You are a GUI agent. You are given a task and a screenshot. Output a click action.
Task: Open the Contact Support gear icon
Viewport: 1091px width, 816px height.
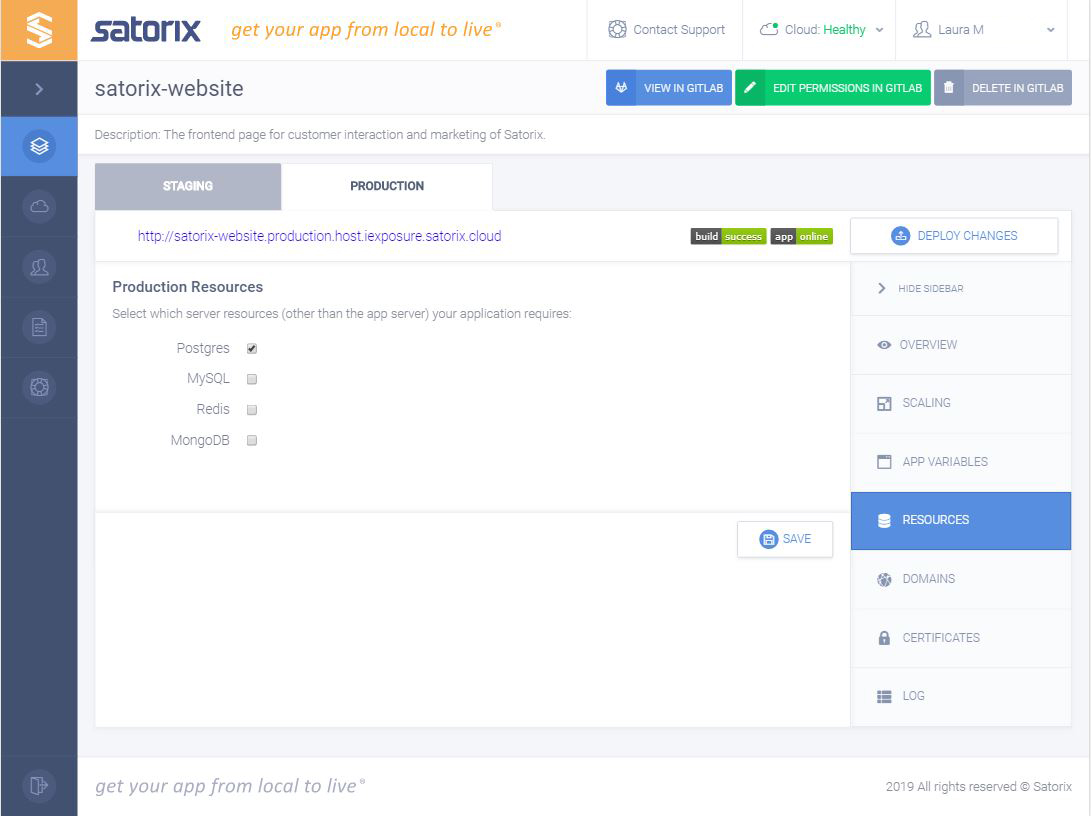tap(618, 29)
